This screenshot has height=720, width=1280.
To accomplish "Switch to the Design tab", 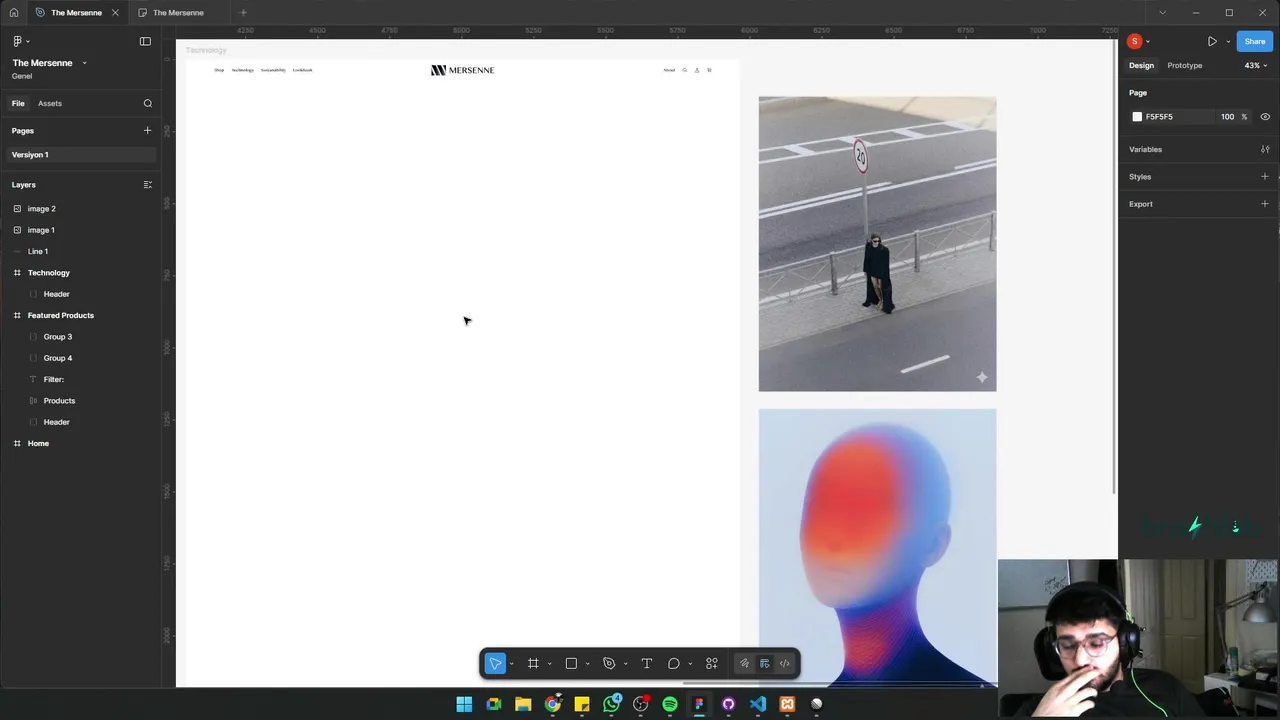I will point(1141,65).
